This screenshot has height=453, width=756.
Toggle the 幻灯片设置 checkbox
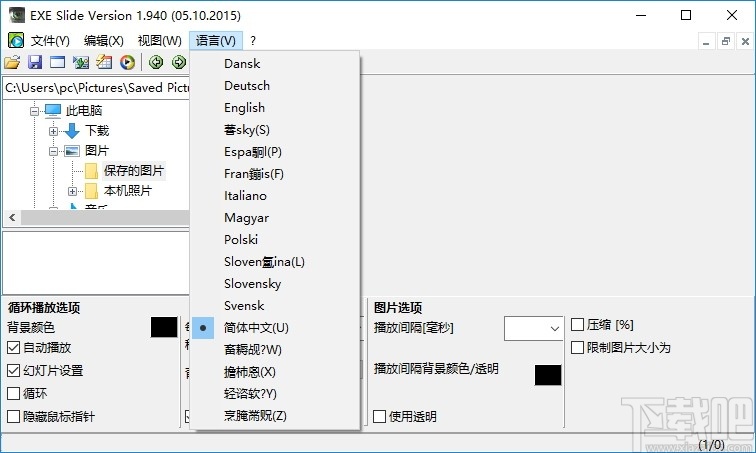pos(14,371)
